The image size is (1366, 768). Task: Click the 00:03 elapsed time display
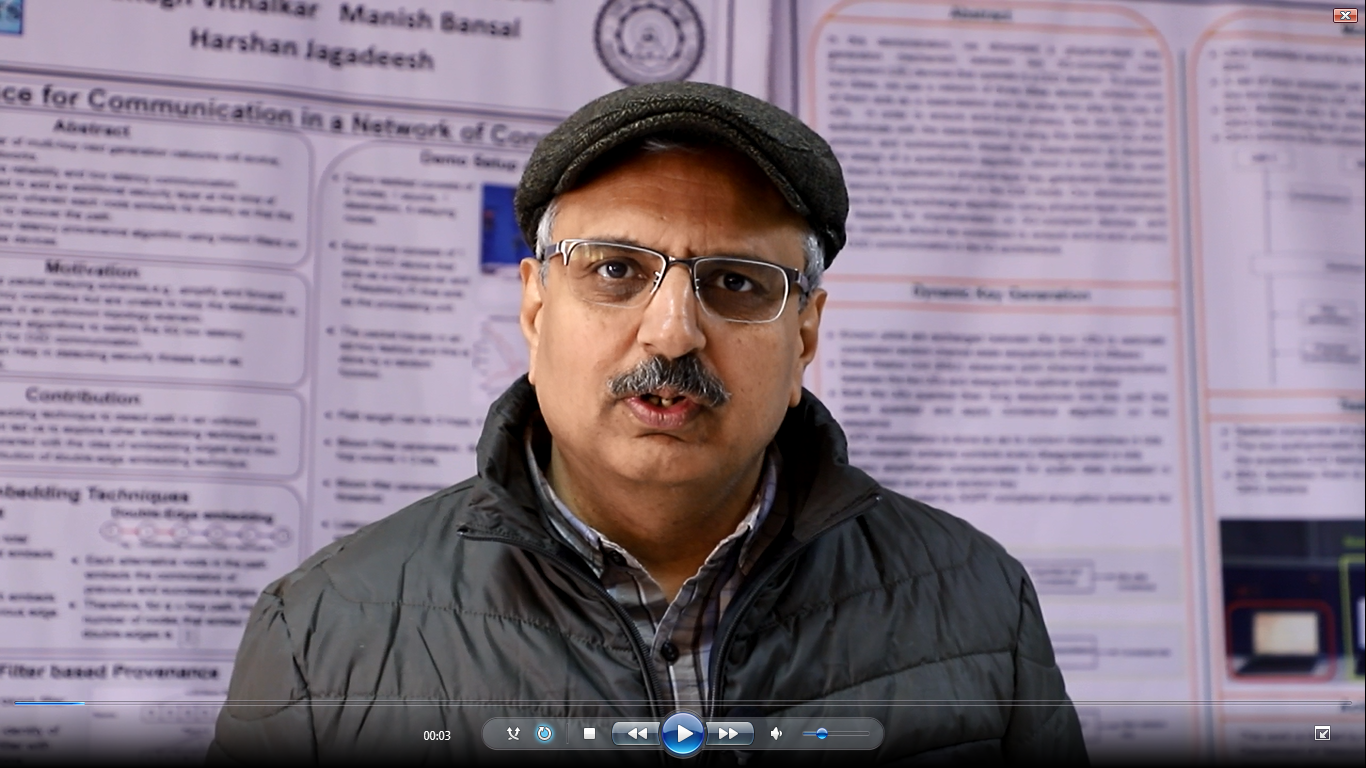click(x=437, y=735)
